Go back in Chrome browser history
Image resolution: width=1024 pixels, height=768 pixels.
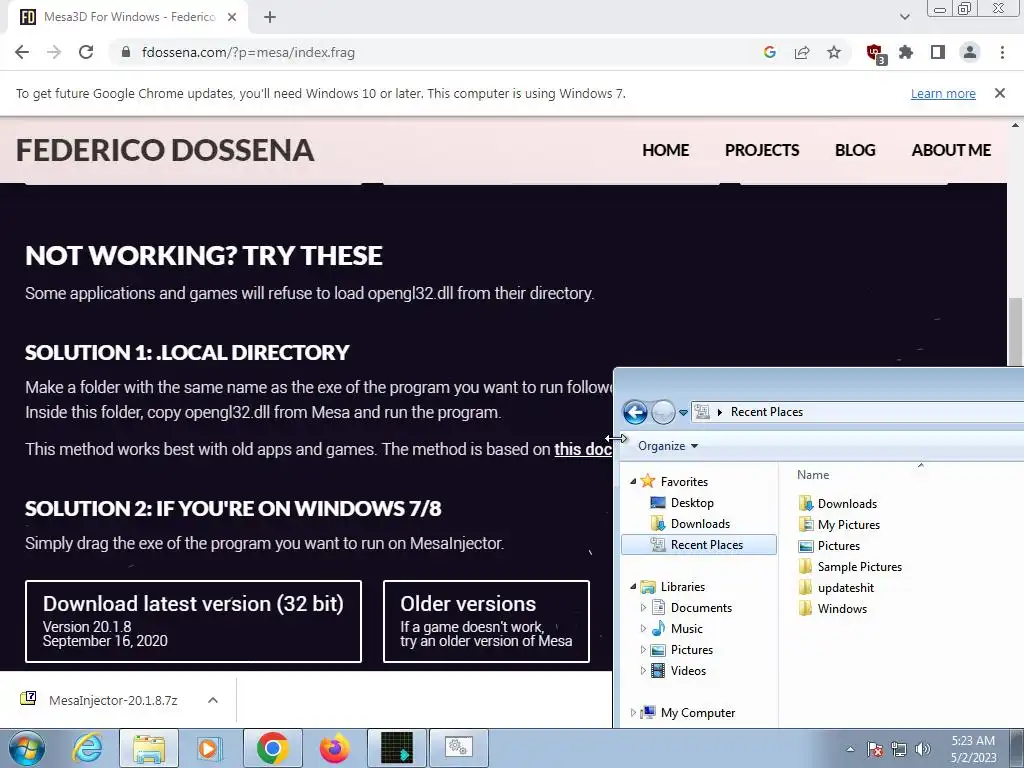tap(22, 52)
